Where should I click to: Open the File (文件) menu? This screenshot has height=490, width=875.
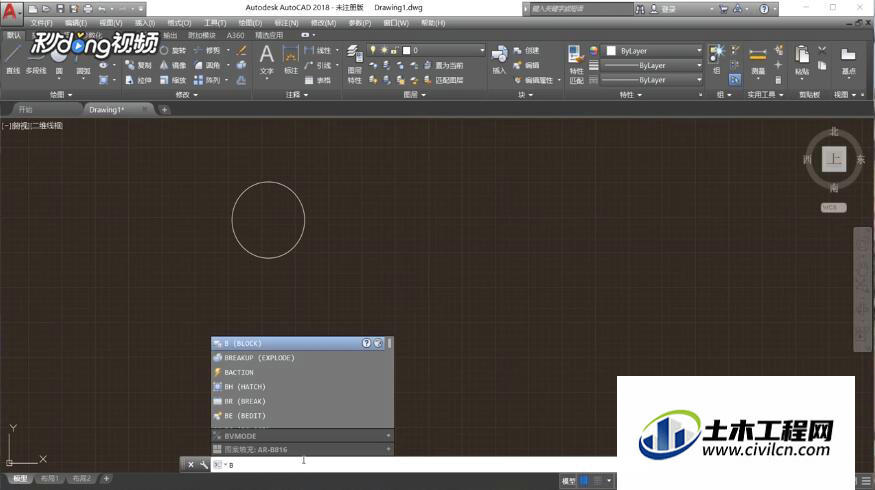[41, 23]
